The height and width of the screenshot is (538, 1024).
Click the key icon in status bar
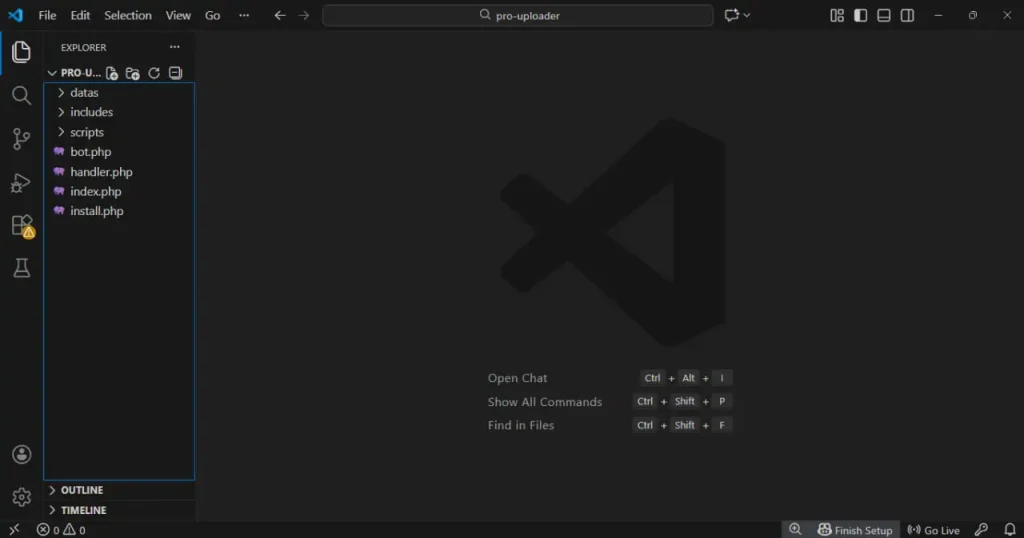point(981,530)
